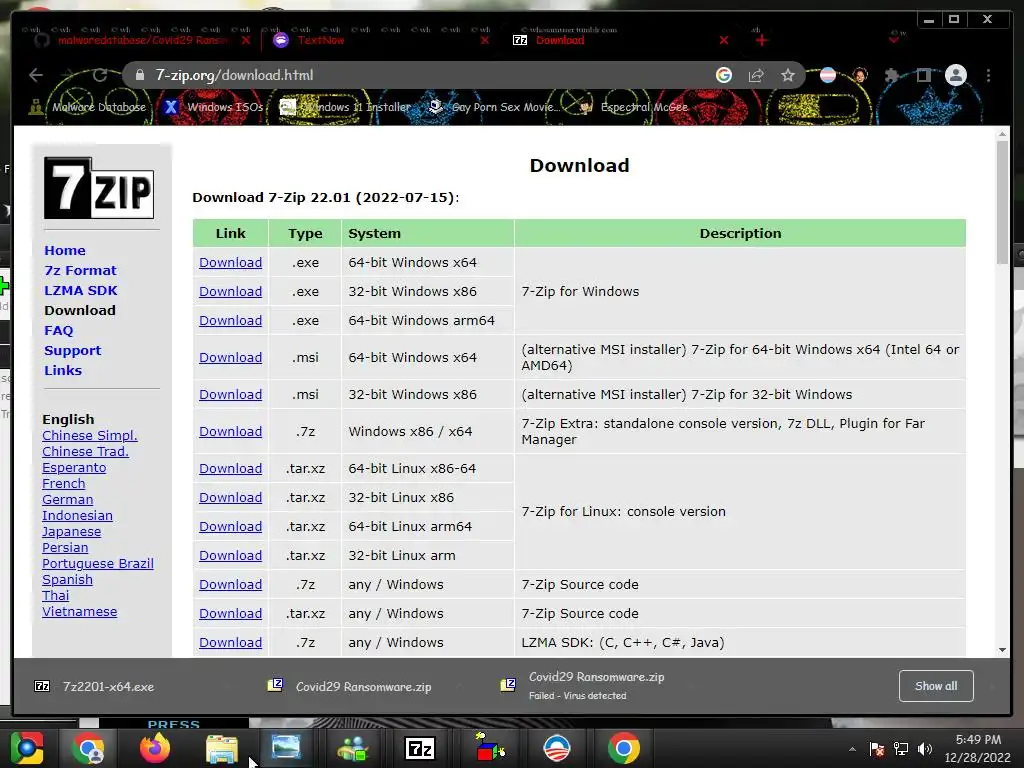The height and width of the screenshot is (768, 1024).
Task: Click the striped flag extension icon
Action: pyautogui.click(x=828, y=75)
